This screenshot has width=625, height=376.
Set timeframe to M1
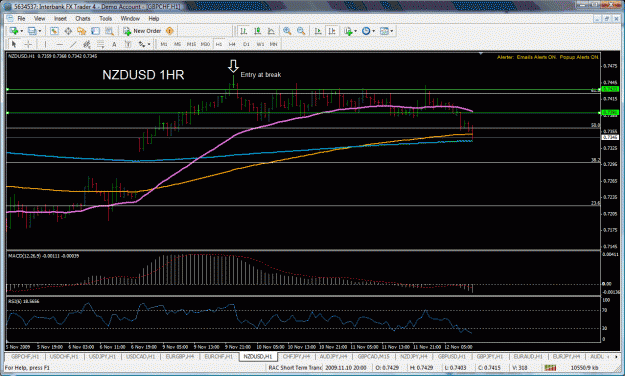[164, 44]
